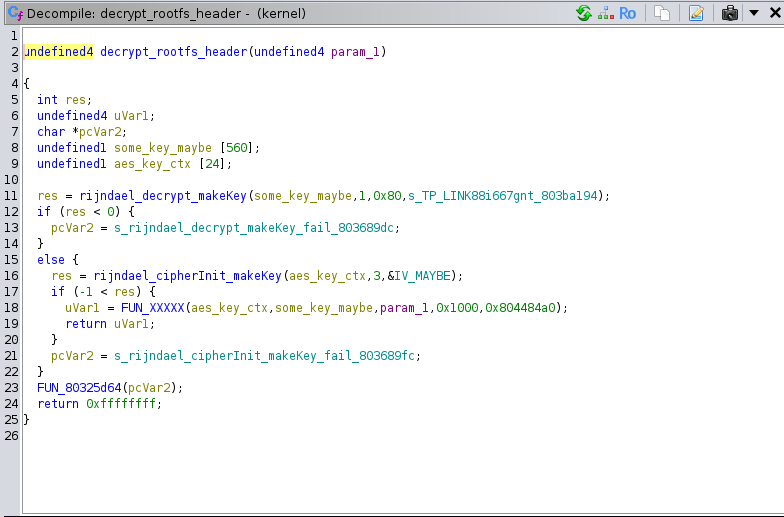This screenshot has height=517, width=784.
Task: Click the Ro rename override icon
Action: click(x=628, y=13)
